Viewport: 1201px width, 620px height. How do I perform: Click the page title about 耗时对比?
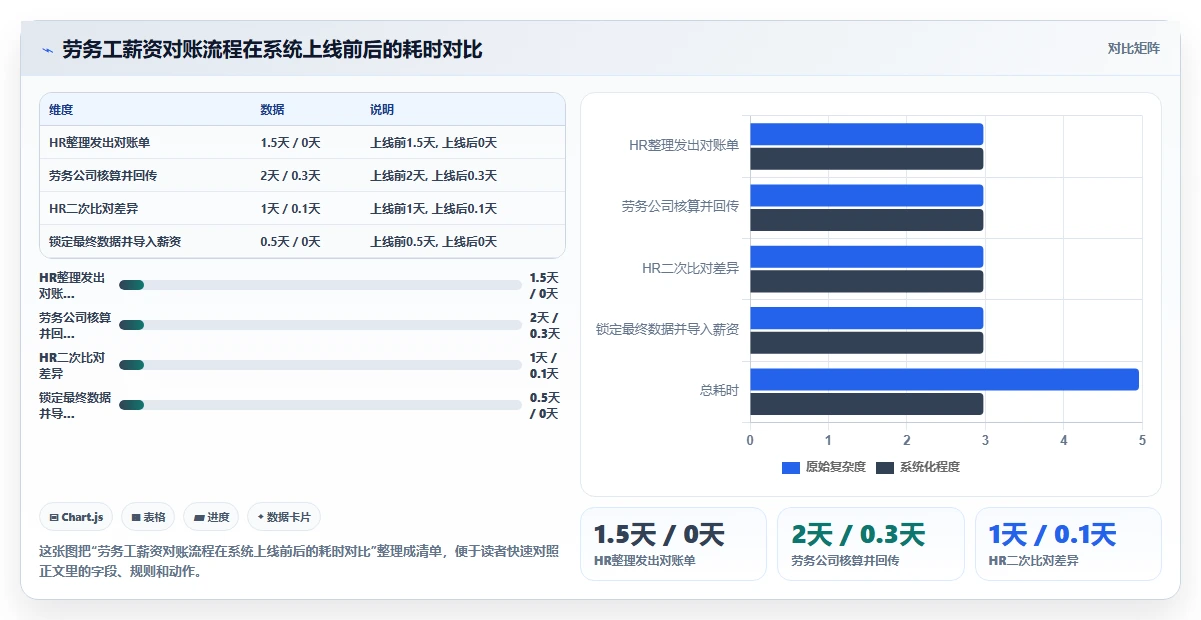(272, 49)
